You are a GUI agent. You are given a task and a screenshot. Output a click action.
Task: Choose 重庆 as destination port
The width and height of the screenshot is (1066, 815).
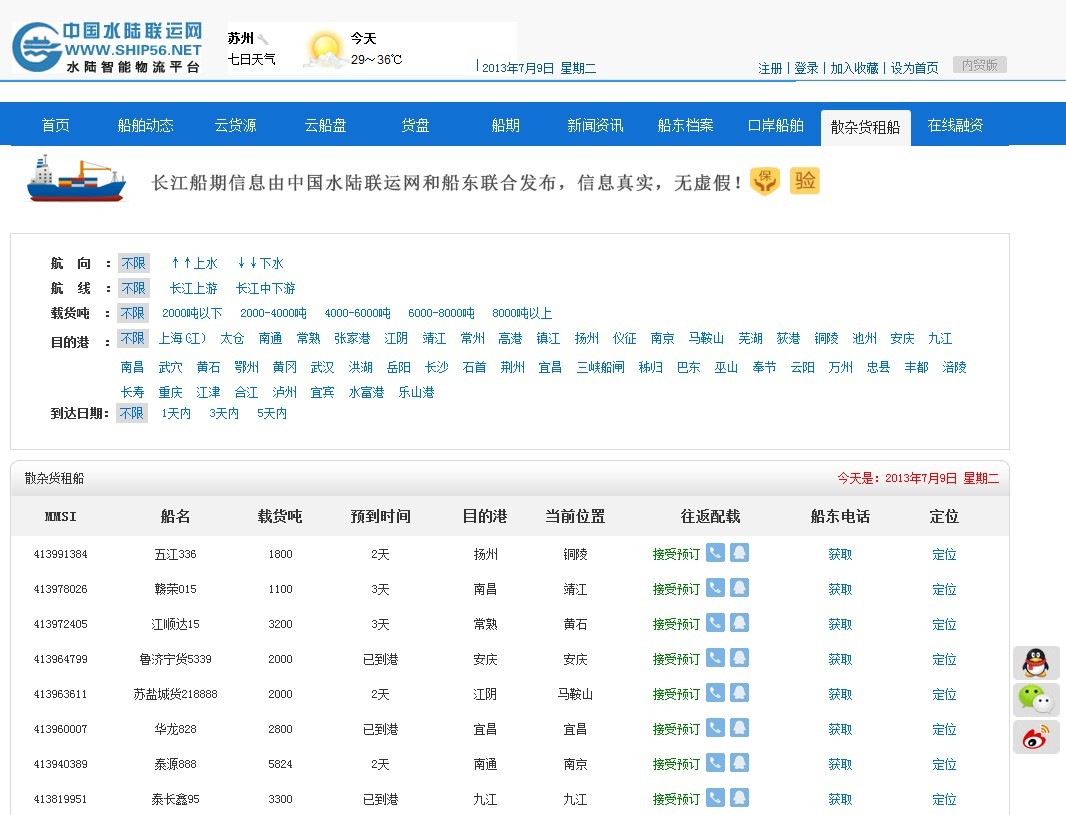coord(170,392)
